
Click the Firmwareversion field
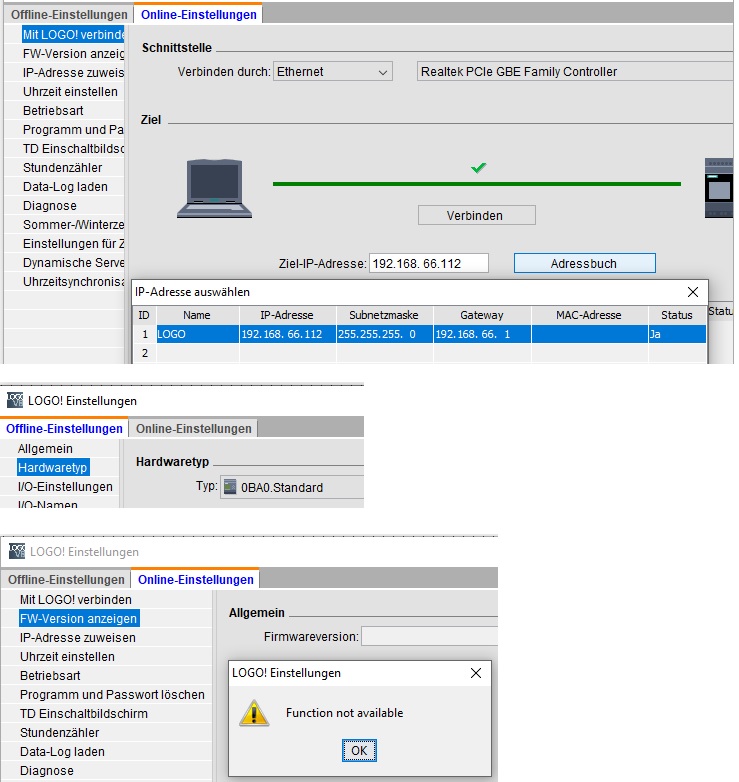click(429, 636)
